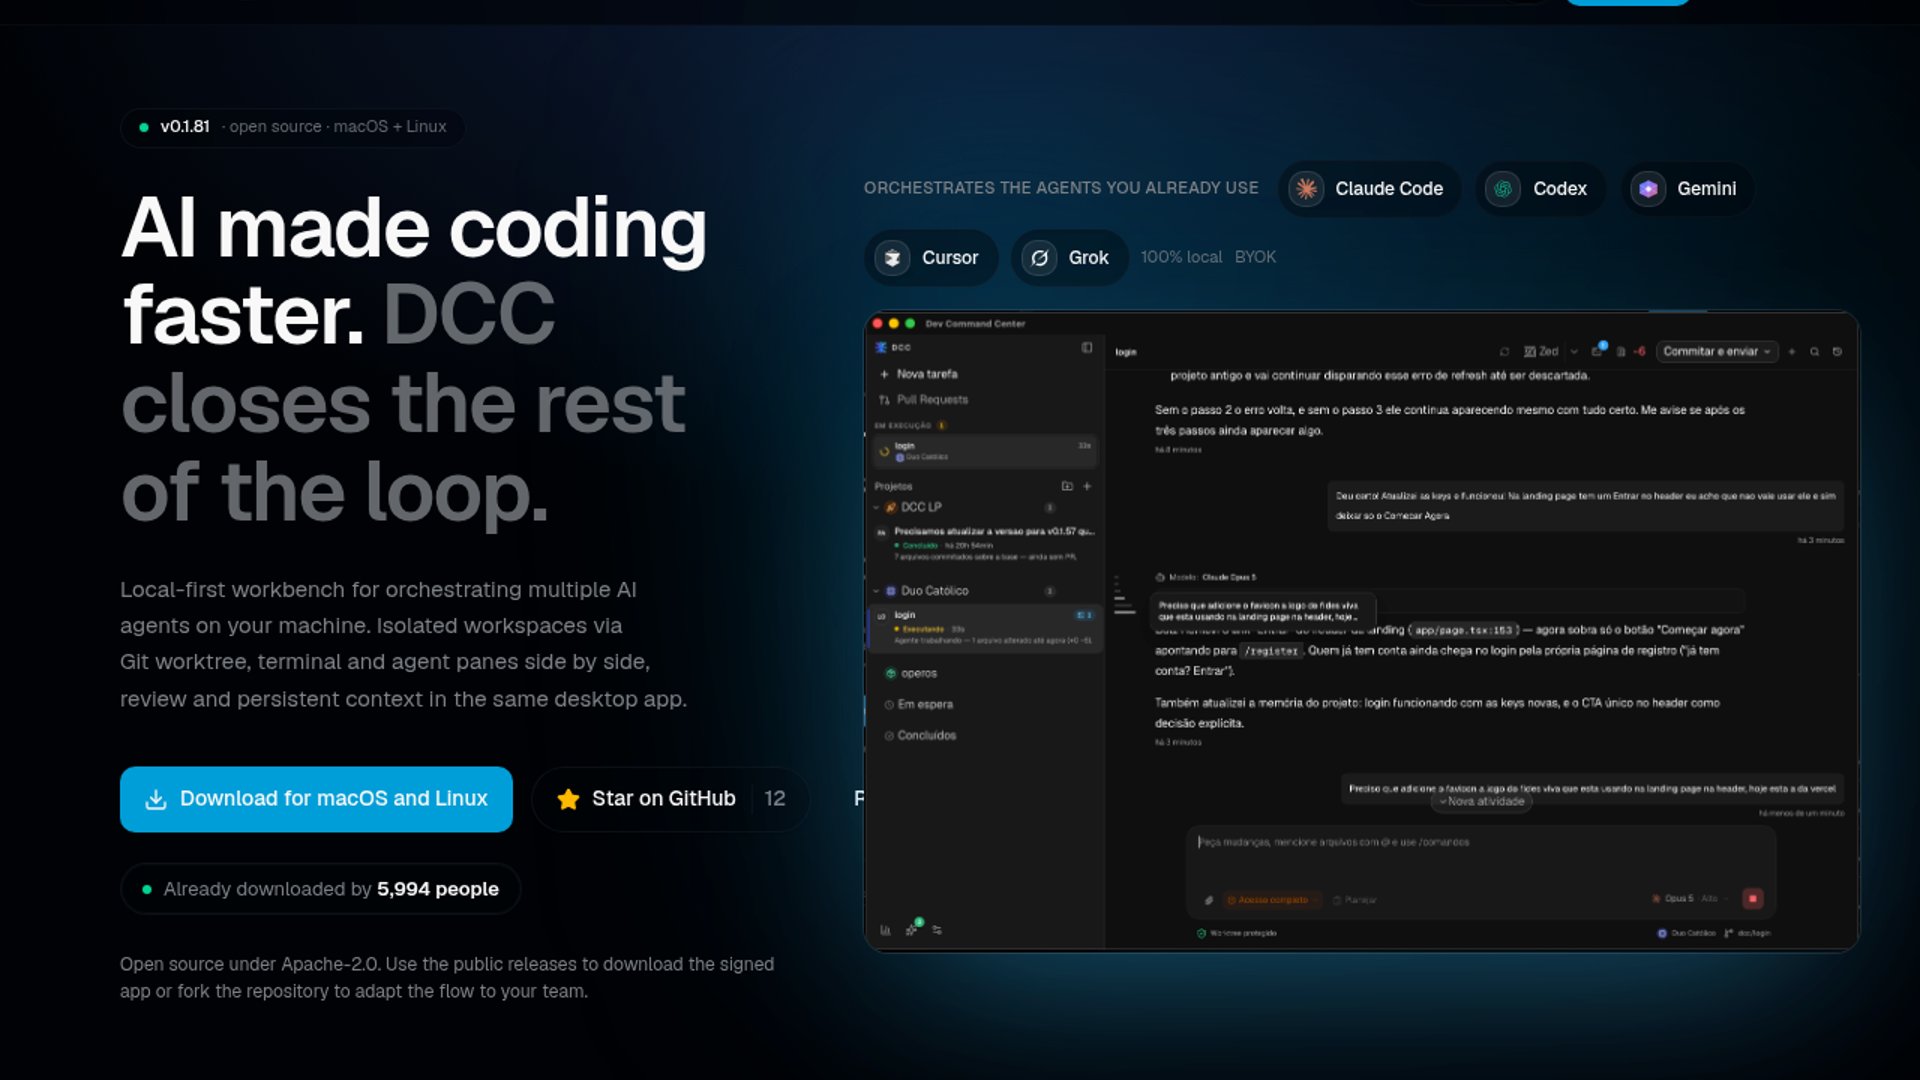Image resolution: width=1920 pixels, height=1080 pixels.
Task: Click the Gemini logo icon
Action: (1648, 189)
